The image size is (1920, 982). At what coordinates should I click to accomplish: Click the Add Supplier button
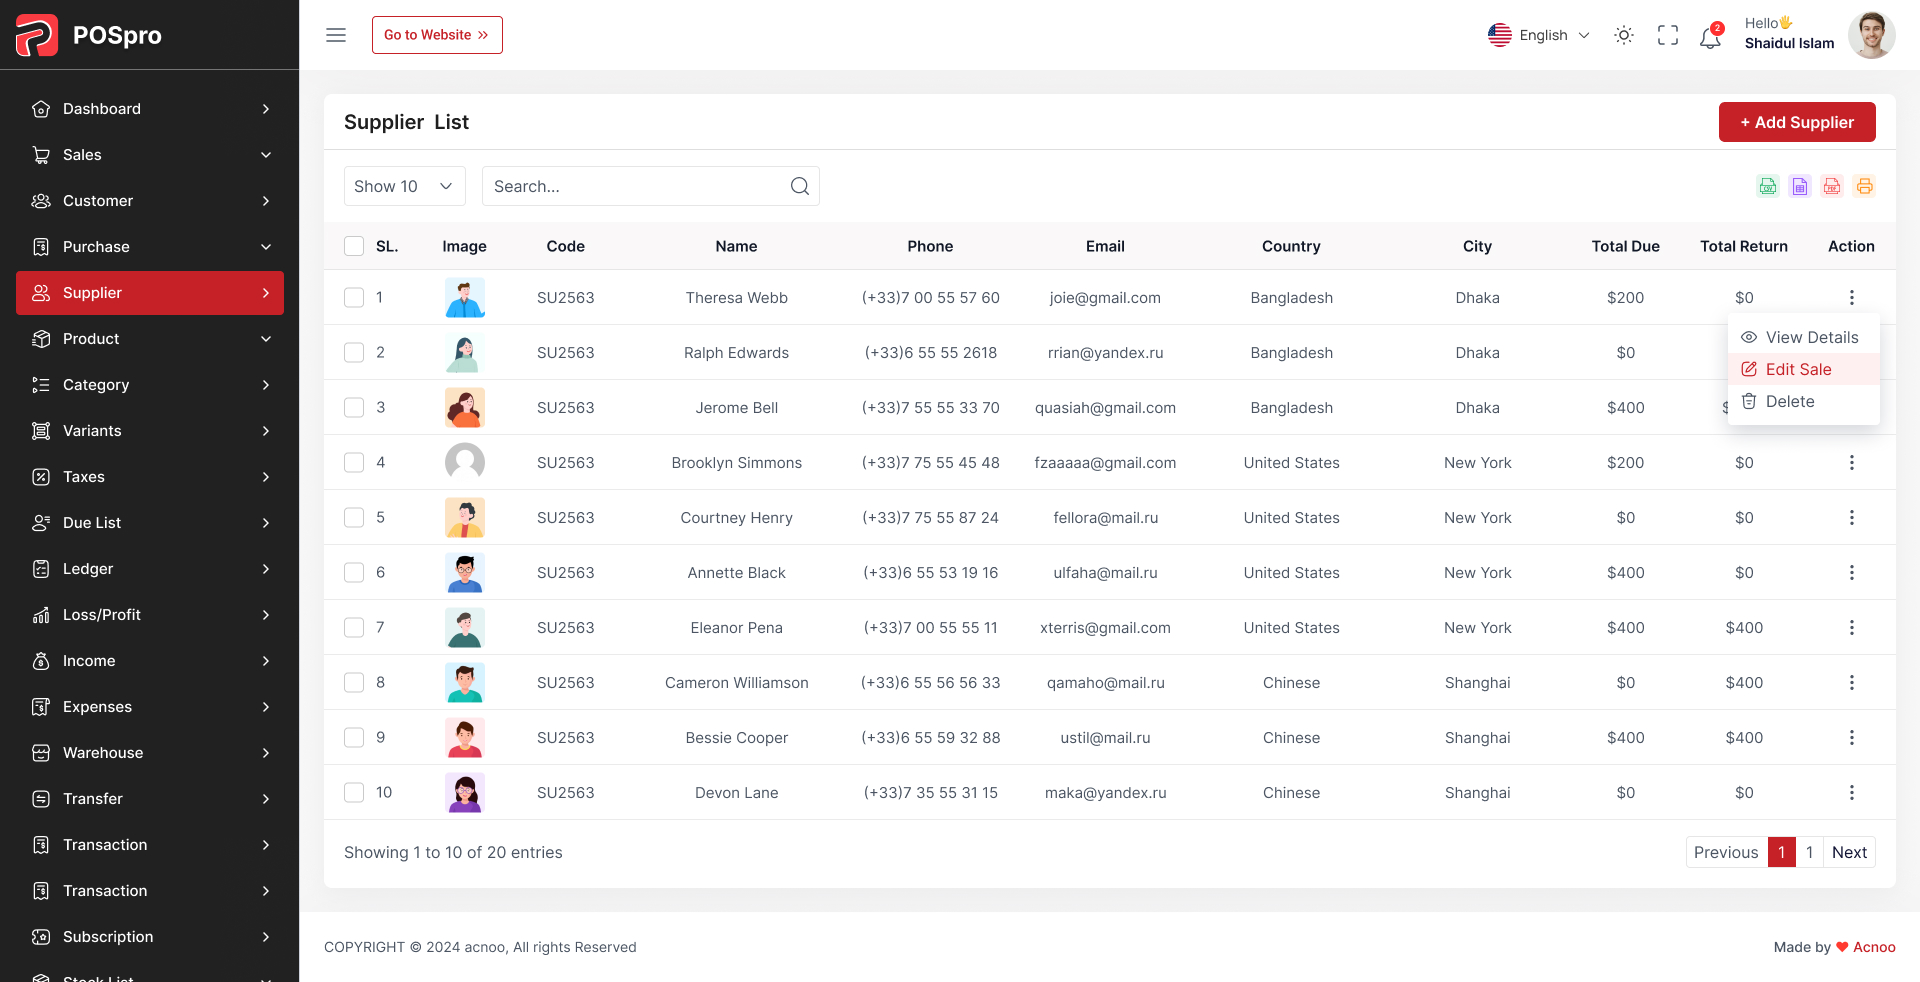point(1797,122)
